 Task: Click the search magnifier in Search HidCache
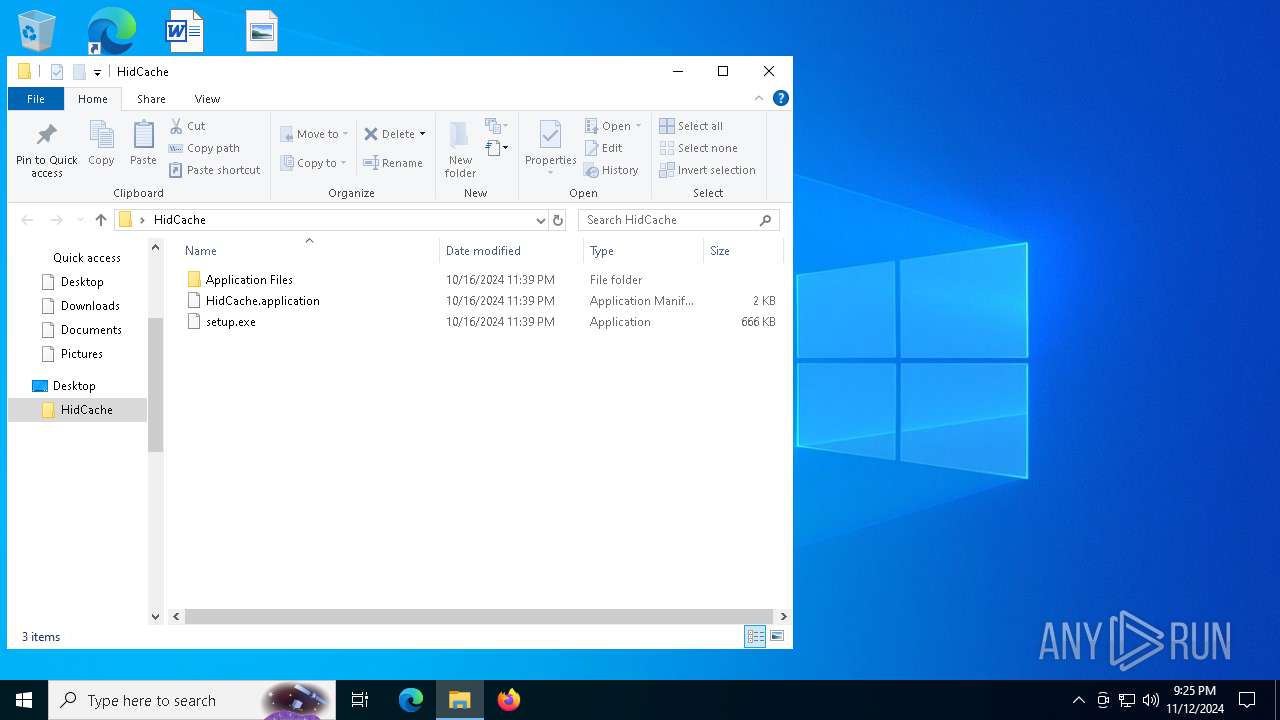click(766, 220)
